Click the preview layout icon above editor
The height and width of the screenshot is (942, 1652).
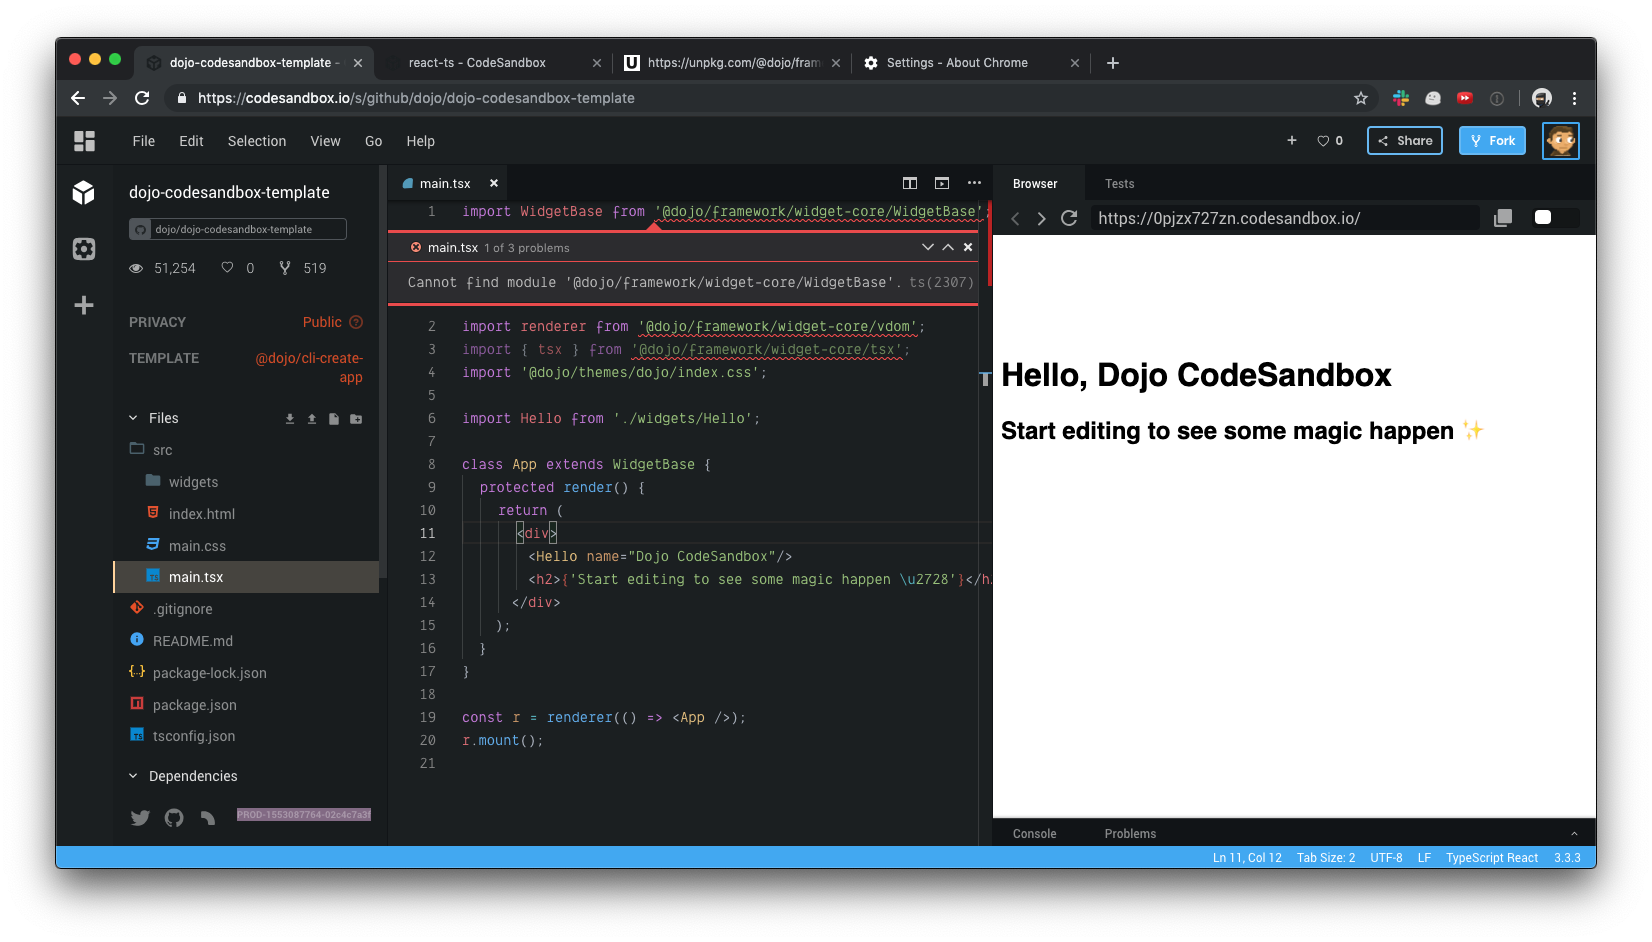942,183
